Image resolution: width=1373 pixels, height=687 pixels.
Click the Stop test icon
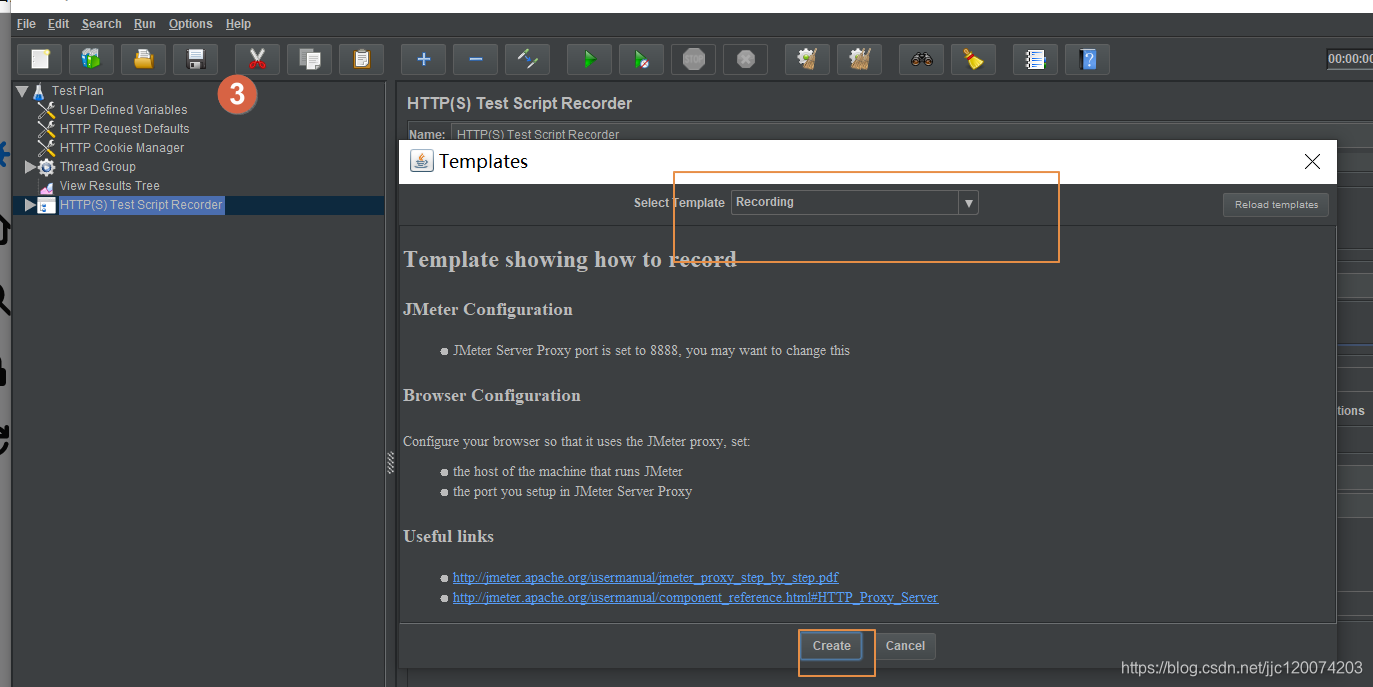(694, 60)
